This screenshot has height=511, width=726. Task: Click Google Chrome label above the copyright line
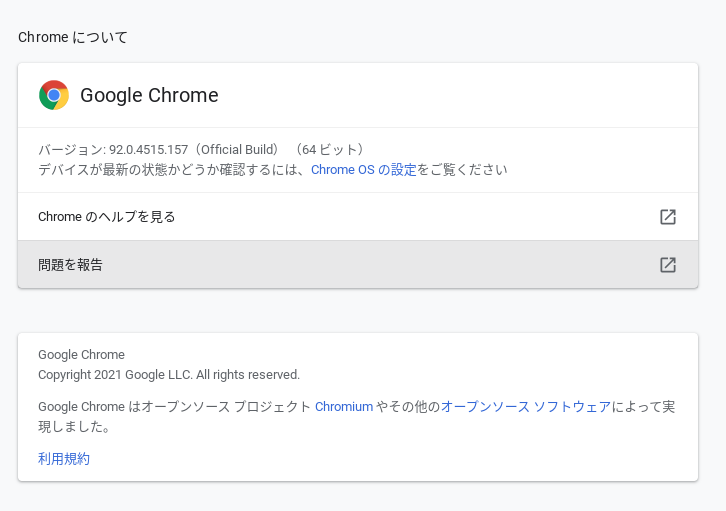tap(81, 355)
